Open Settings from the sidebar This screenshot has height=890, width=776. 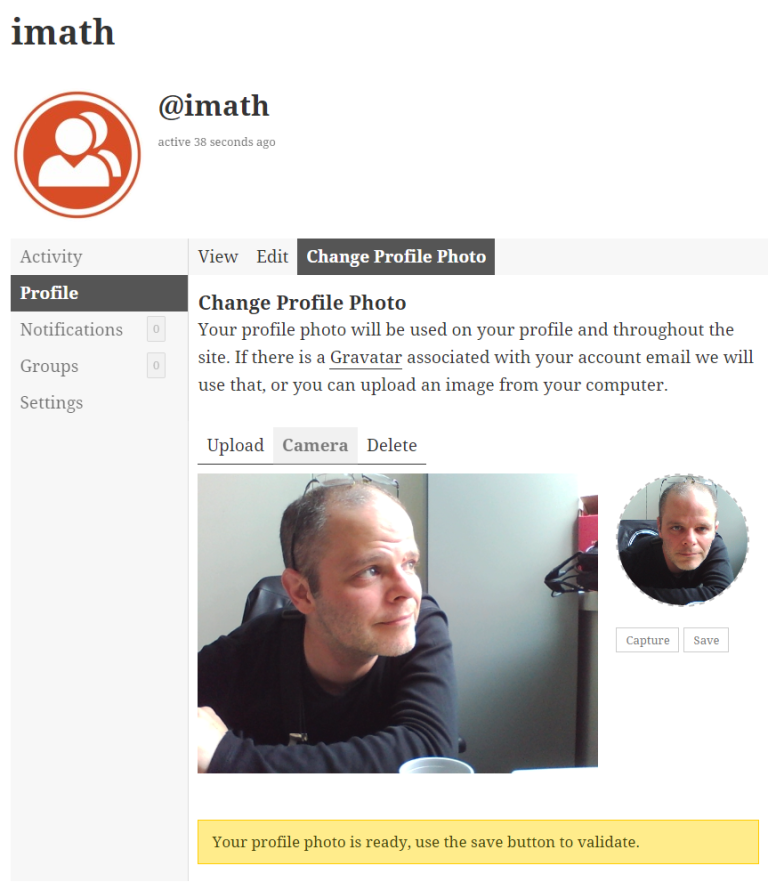(x=51, y=402)
